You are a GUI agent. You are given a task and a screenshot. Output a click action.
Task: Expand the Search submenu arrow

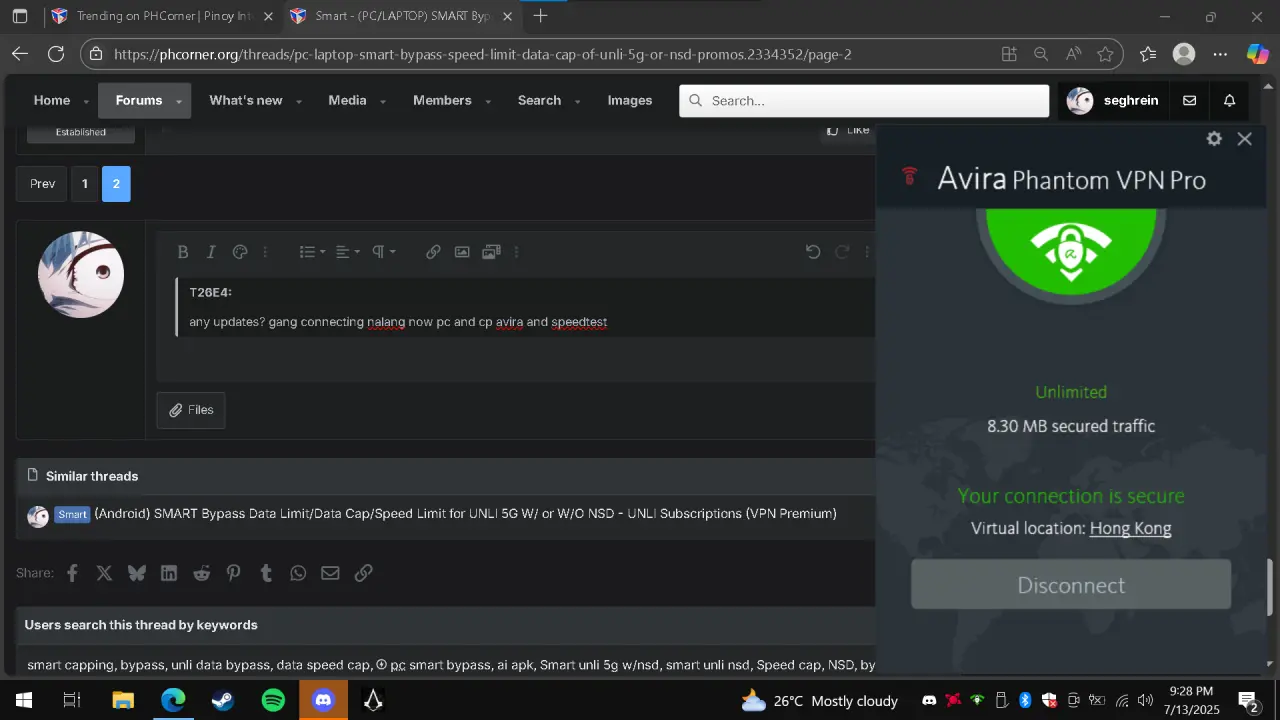(577, 102)
